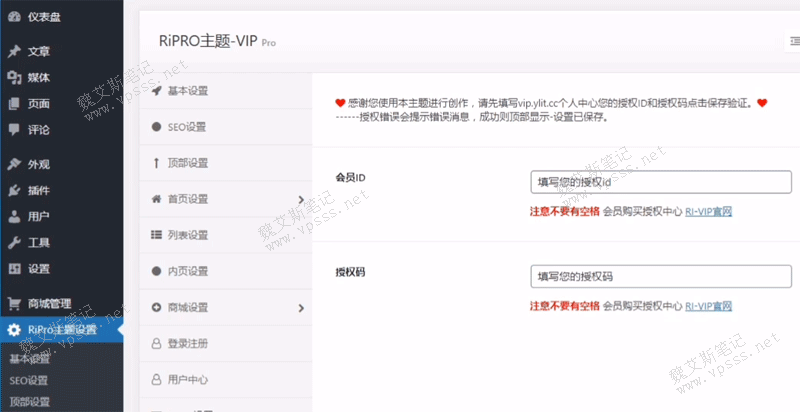Click the menu toggle icon at top right
Viewport: 800px width, 412px height.
click(794, 41)
